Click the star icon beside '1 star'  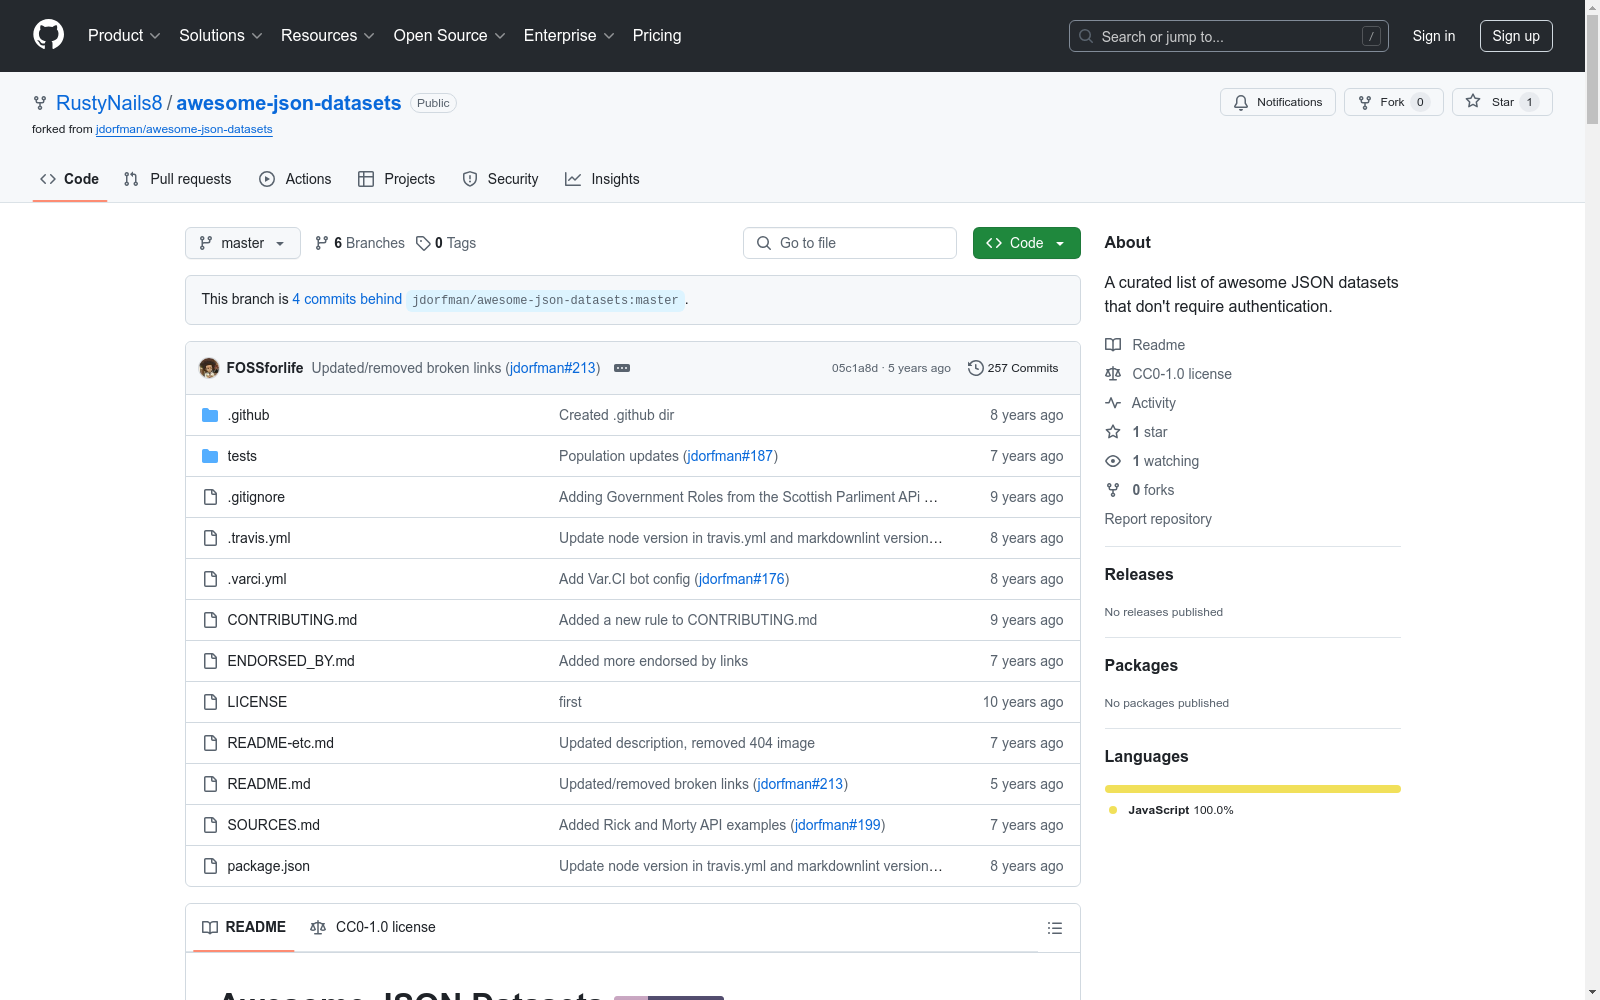pyautogui.click(x=1113, y=432)
